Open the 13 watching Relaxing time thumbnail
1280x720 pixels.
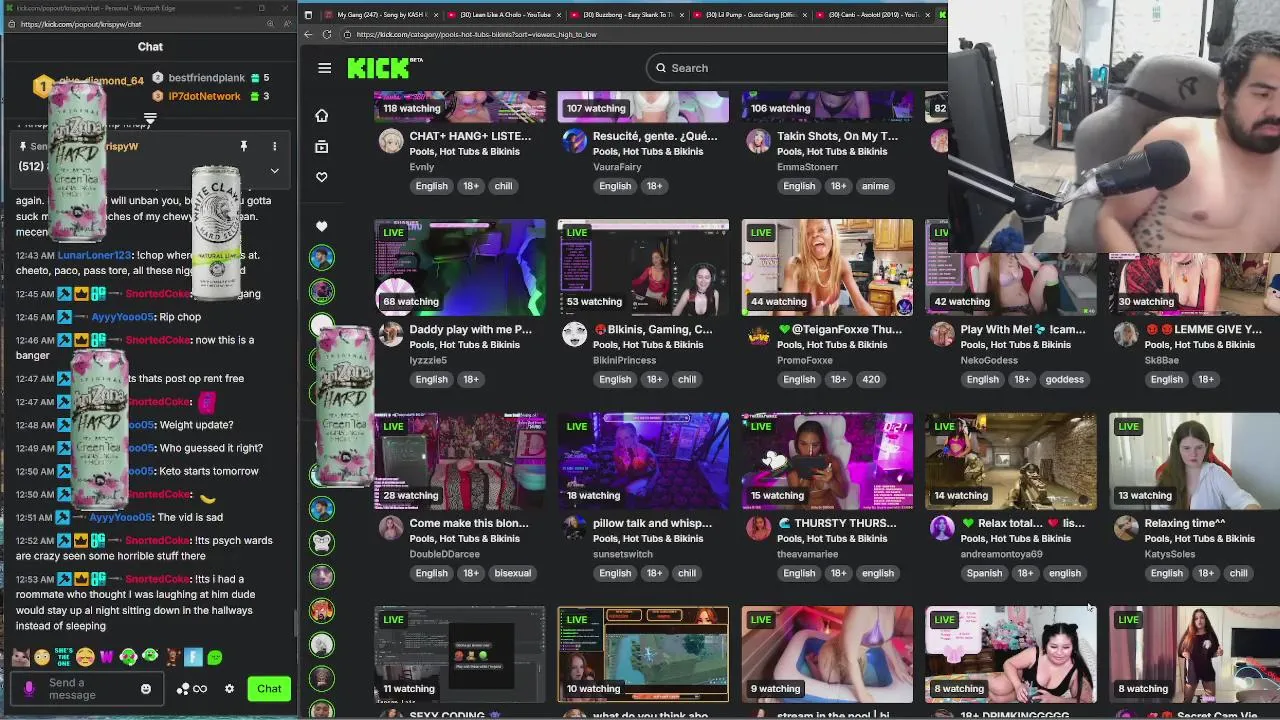[x=1194, y=461]
